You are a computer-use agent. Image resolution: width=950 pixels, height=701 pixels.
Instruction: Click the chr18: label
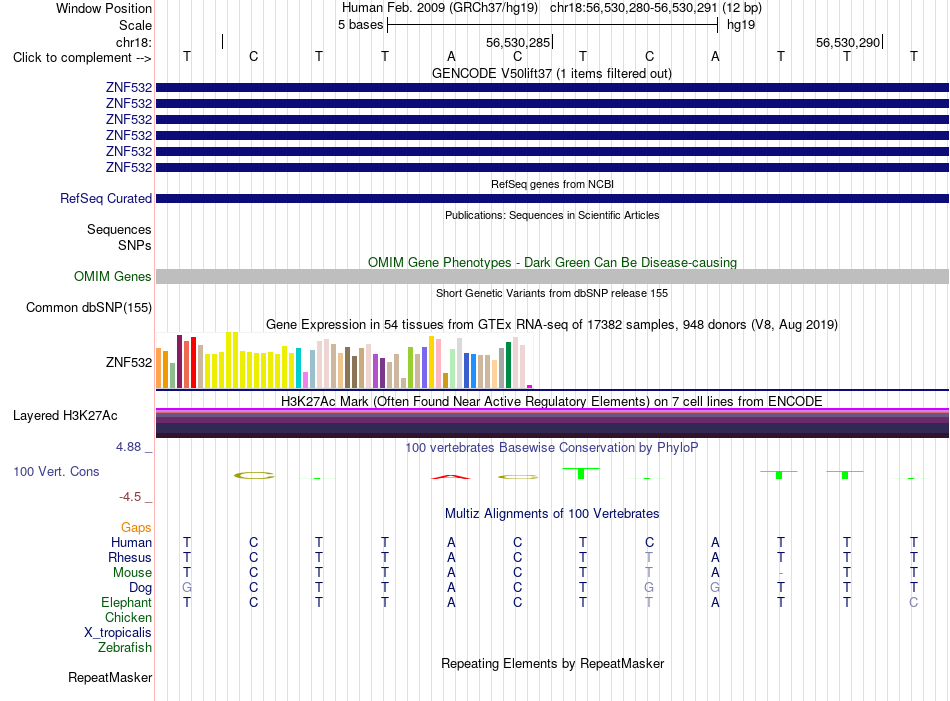point(134,42)
